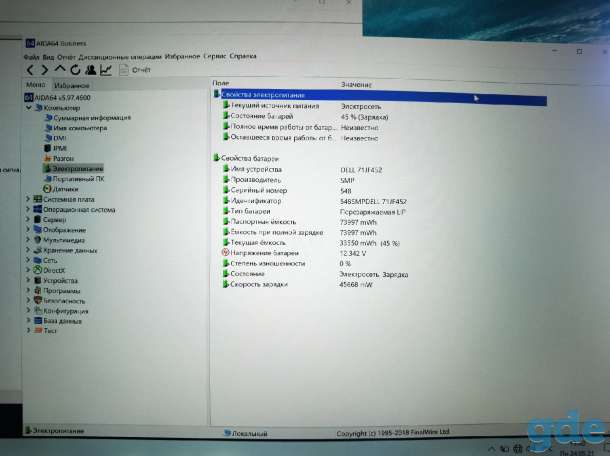Click Локальный in the status bar
The height and width of the screenshot is (456, 610).
[x=246, y=433]
